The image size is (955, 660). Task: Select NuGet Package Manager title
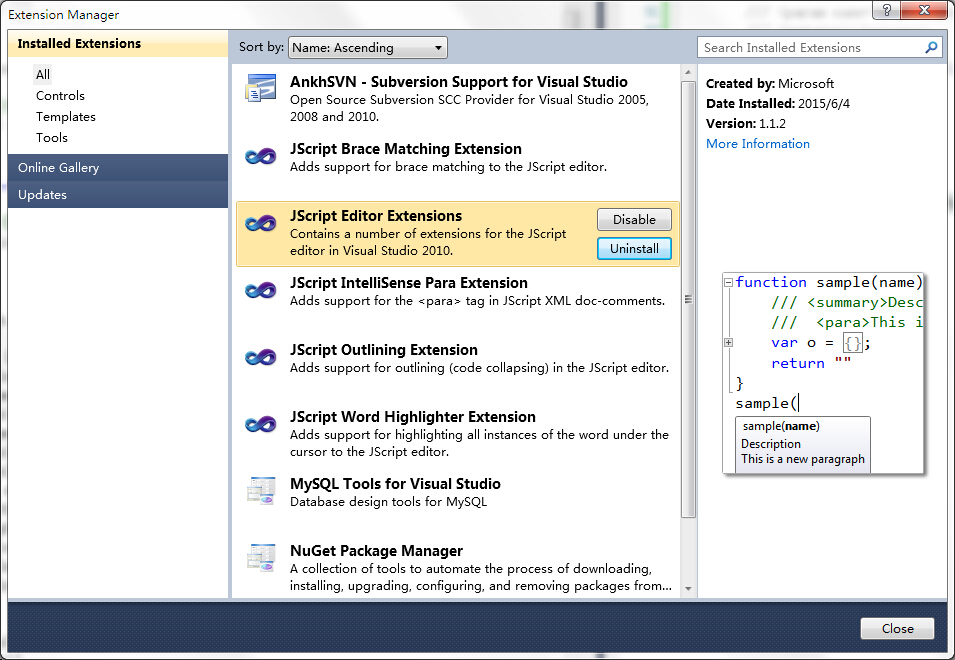click(x=376, y=550)
